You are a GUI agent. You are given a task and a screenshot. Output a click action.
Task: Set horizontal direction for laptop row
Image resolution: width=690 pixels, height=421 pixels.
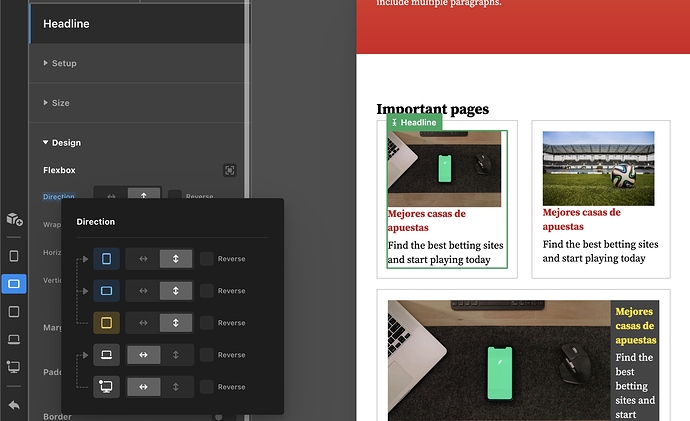coord(143,355)
